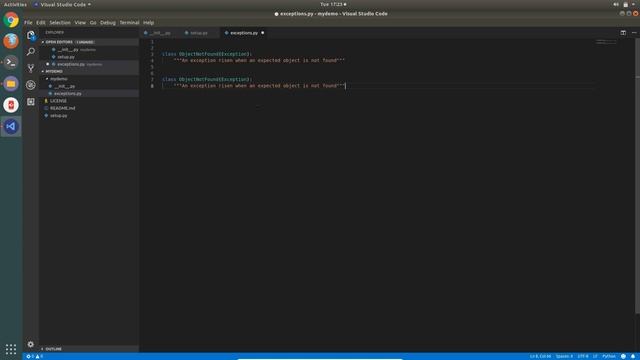640x360 pixels.
Task: Open the editor More Actions ellipsis
Action: [x=634, y=33]
